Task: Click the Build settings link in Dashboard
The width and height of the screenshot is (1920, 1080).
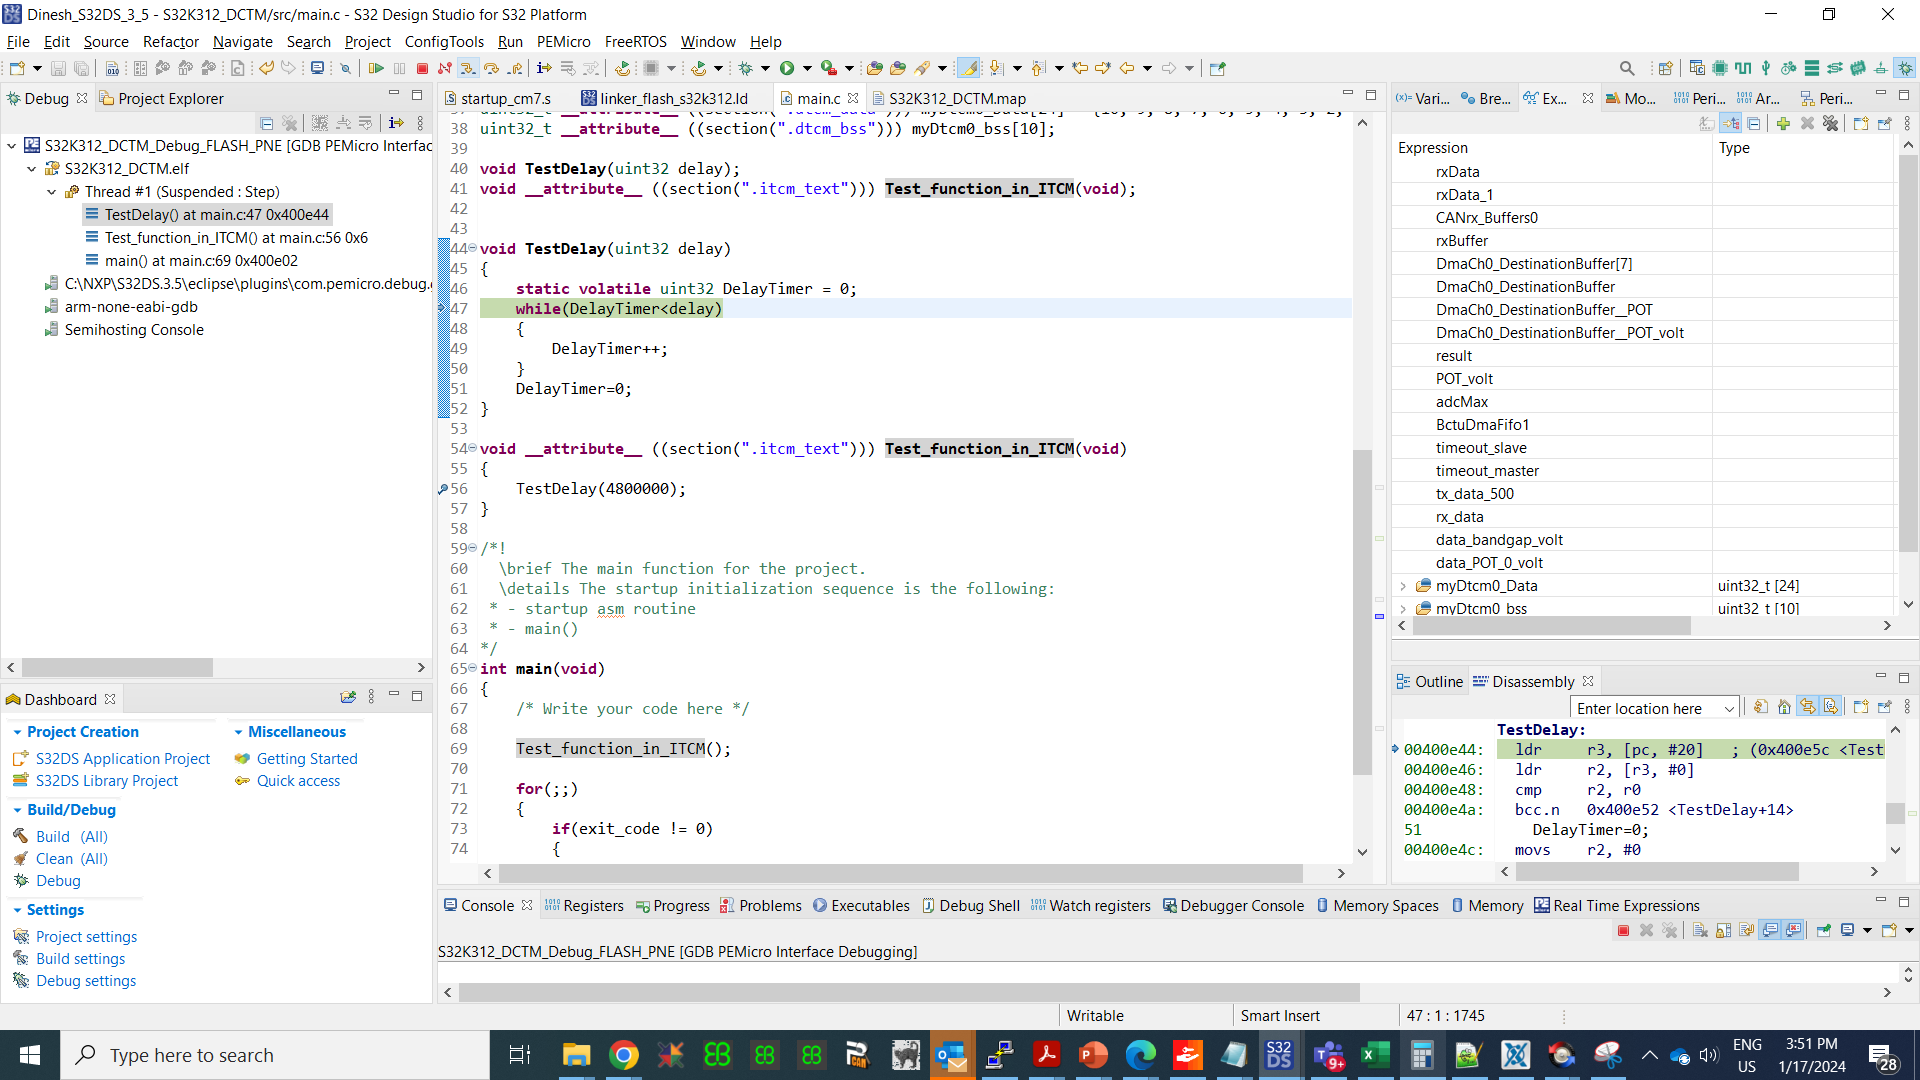Action: tap(80, 958)
